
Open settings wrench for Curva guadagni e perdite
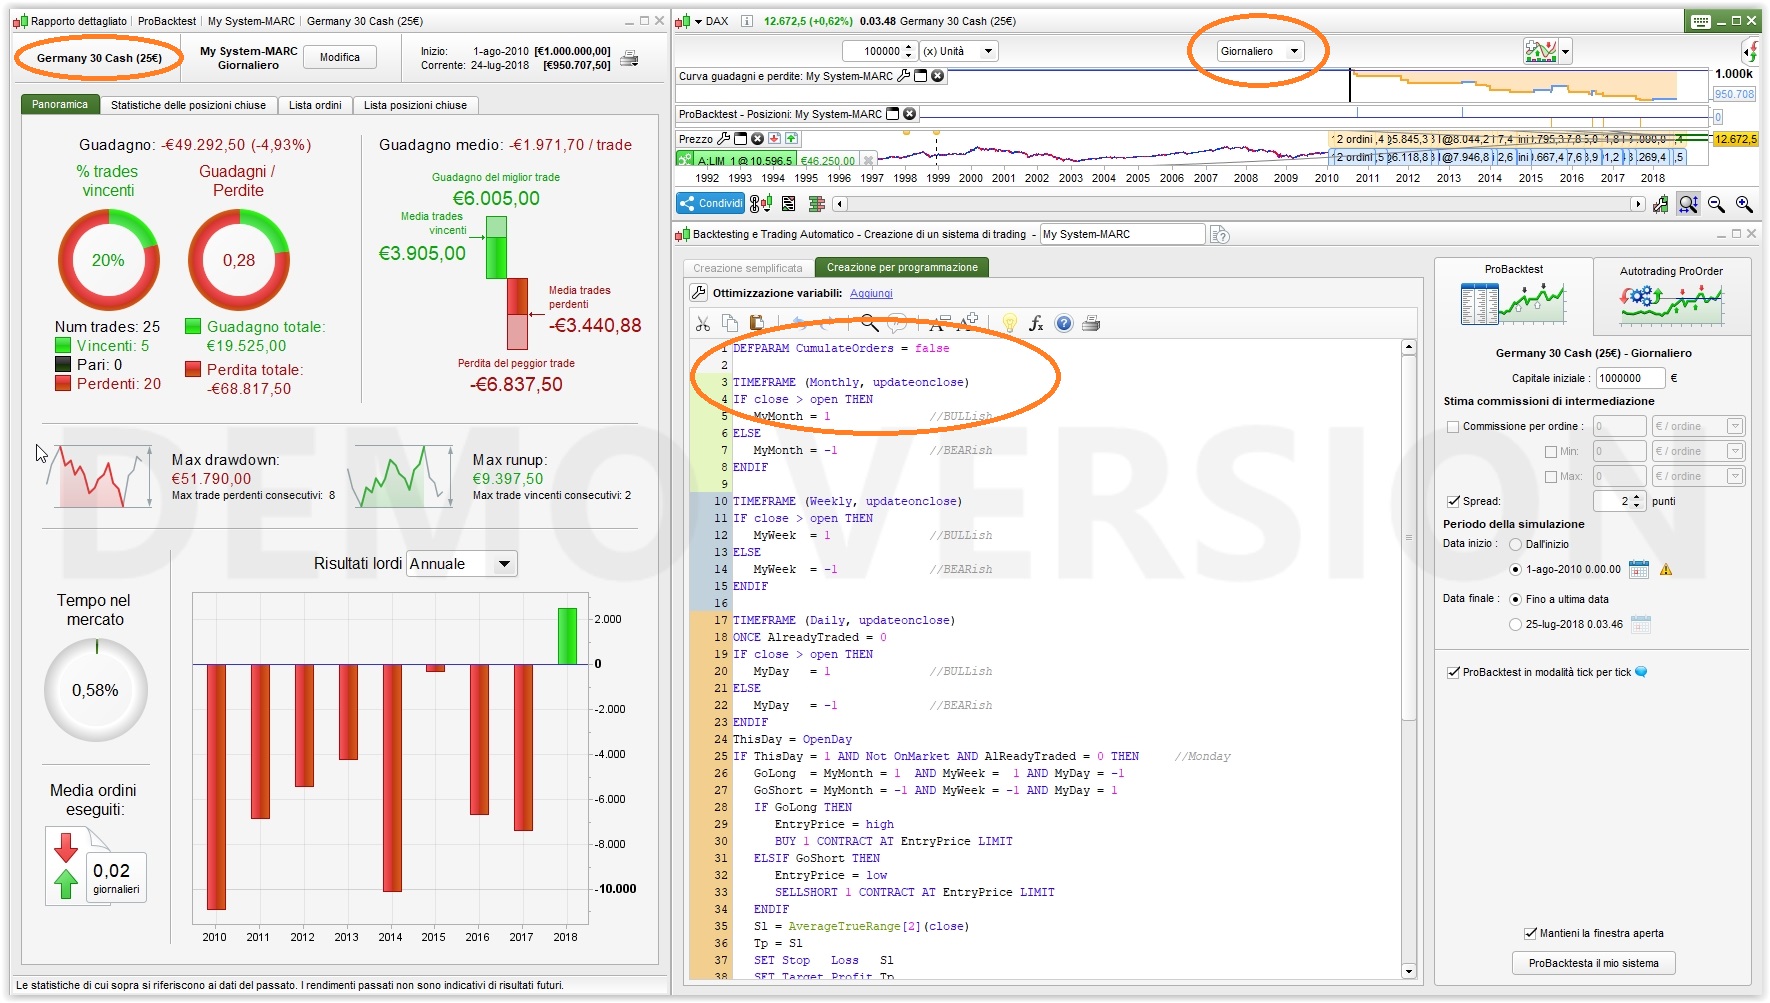click(x=904, y=76)
